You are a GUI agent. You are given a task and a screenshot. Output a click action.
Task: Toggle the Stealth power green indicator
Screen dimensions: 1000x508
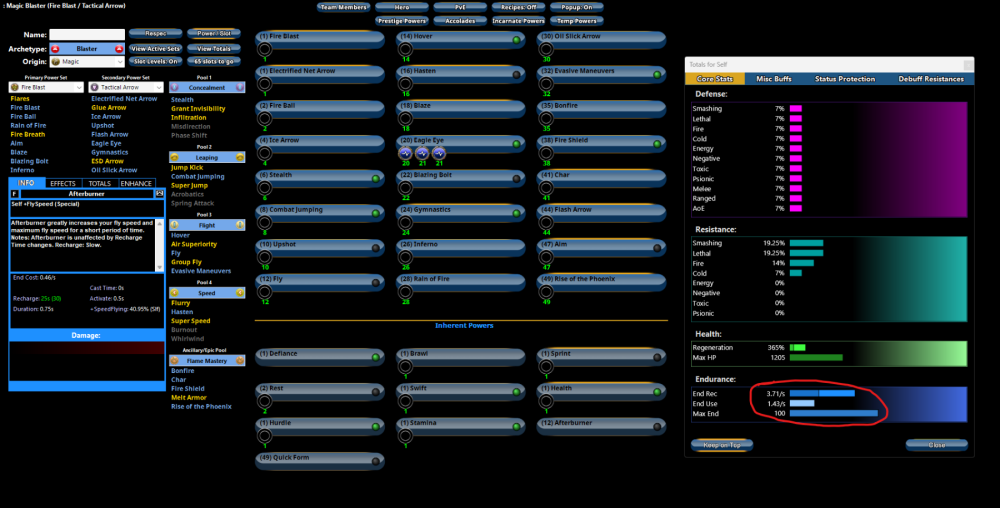375,179
